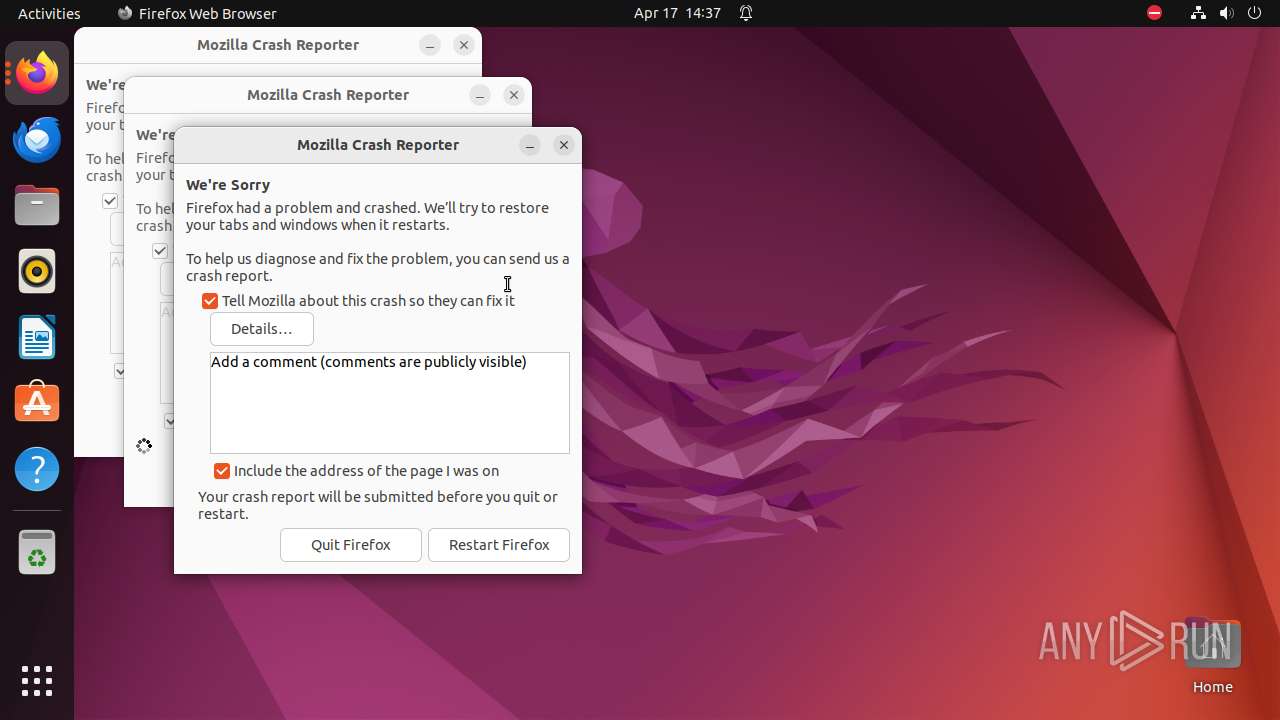The width and height of the screenshot is (1280, 720).
Task: Open the power menu icon
Action: (1255, 13)
